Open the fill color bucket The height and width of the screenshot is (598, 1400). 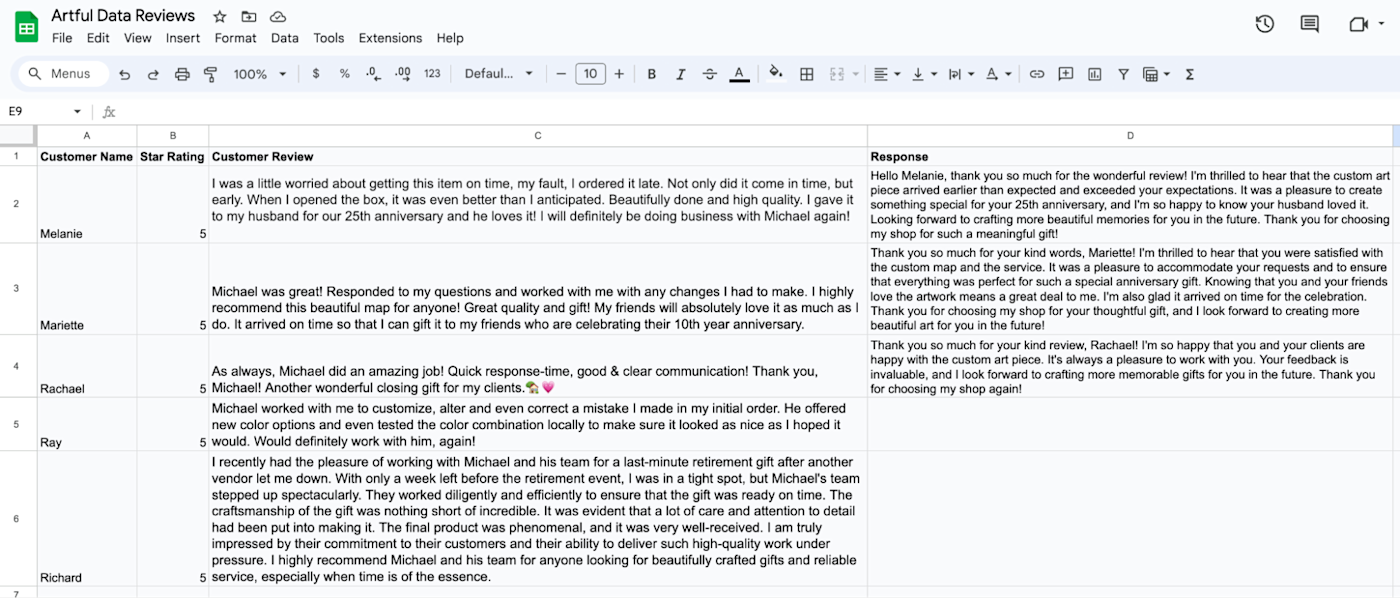coord(775,74)
